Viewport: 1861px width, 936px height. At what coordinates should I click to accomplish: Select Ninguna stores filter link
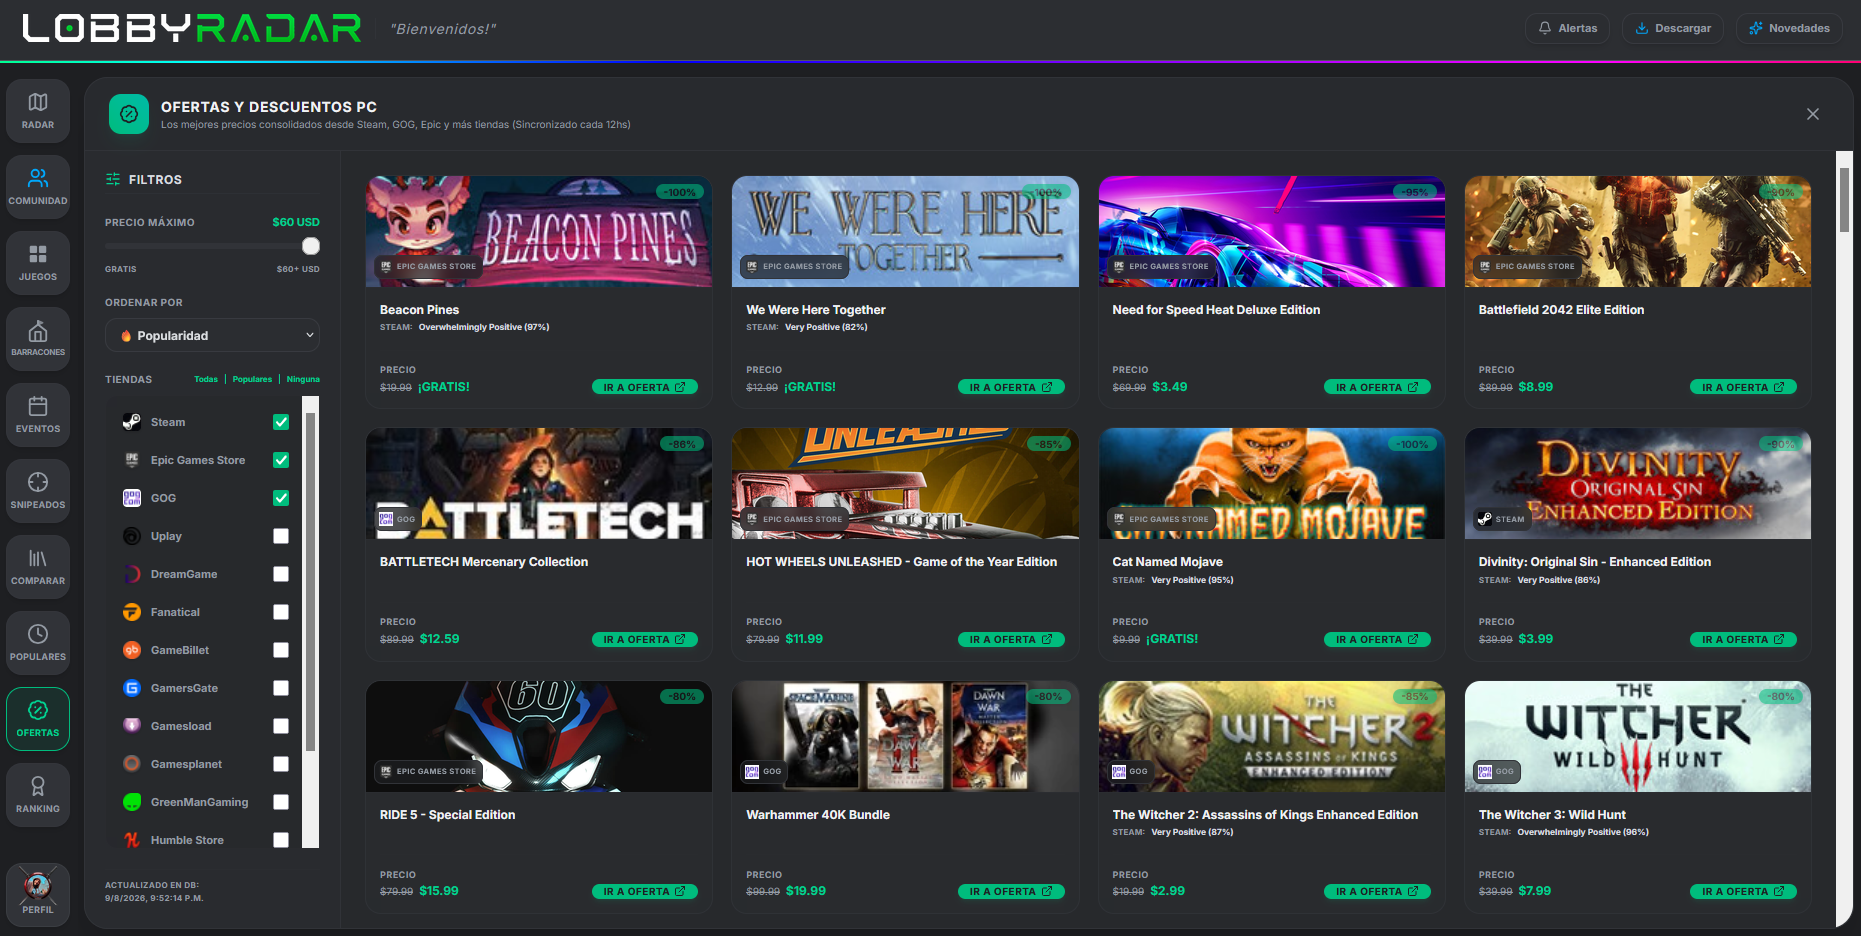303,379
